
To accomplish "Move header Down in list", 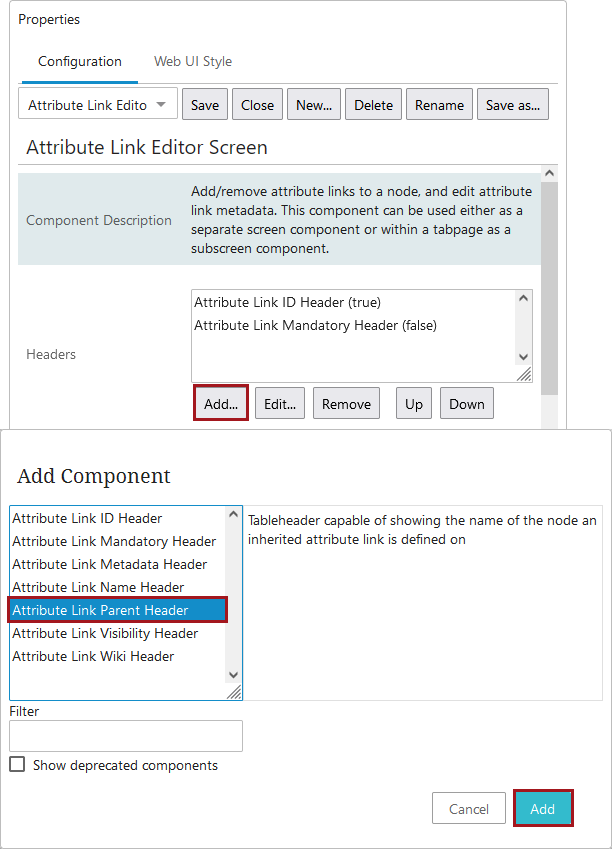I will tap(467, 403).
